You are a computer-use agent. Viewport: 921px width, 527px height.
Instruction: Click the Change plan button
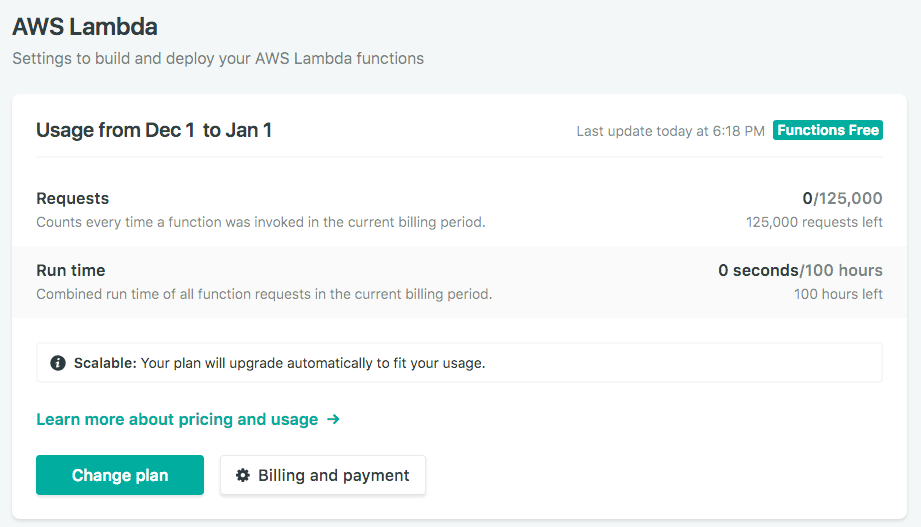pos(120,475)
